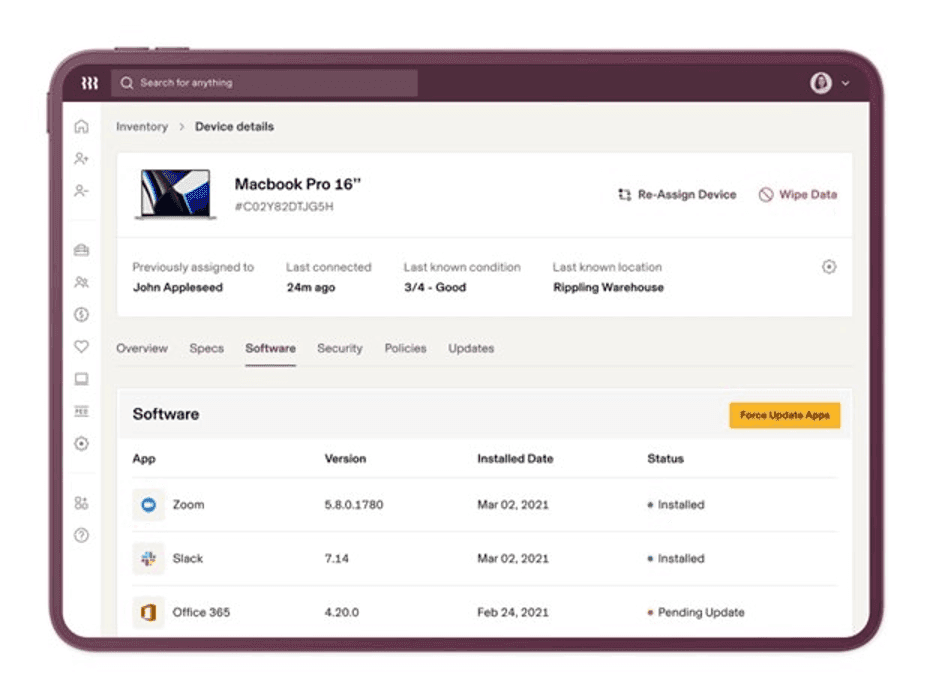
Task: Click the offboarding person icon in sidebar
Action: (83, 190)
